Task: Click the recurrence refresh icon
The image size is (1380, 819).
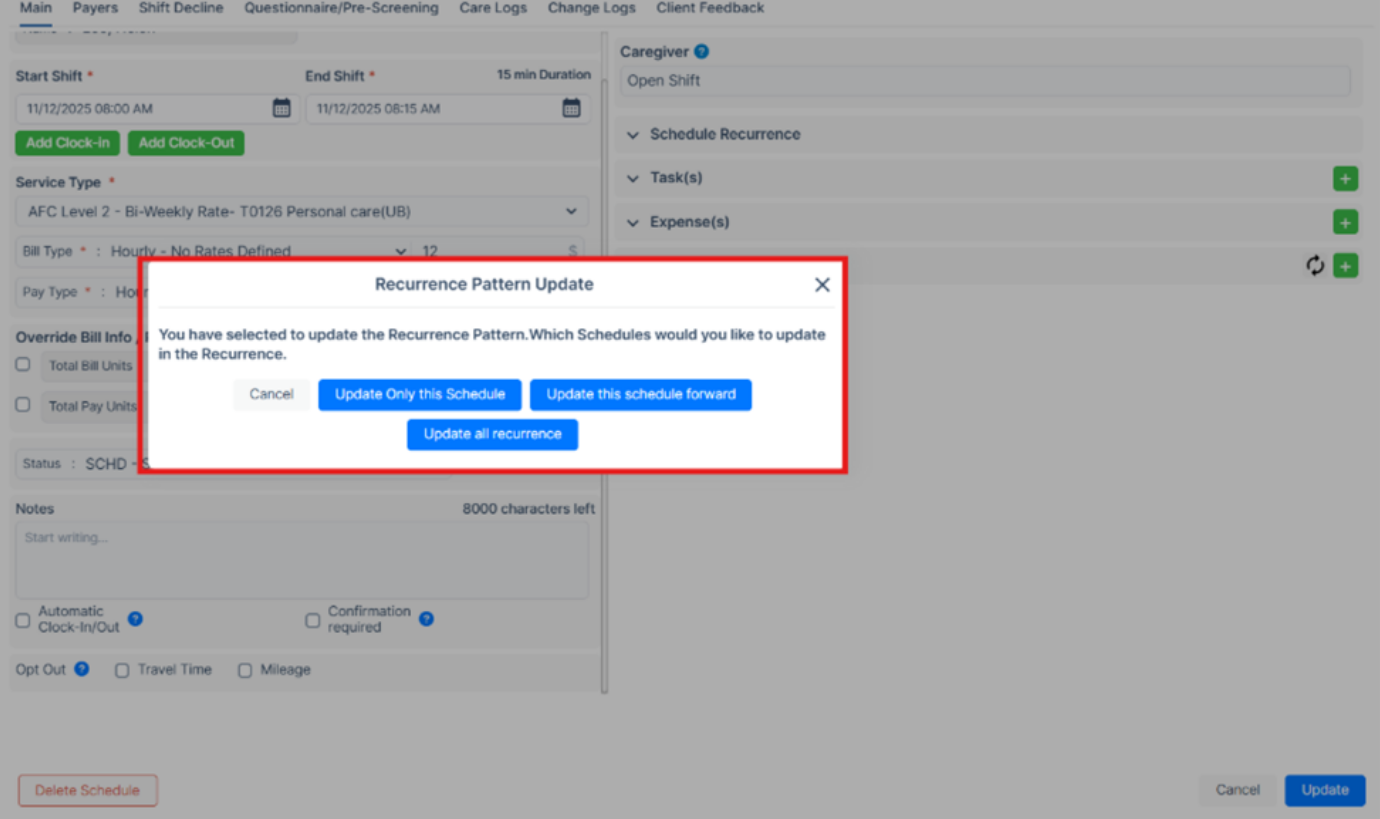Action: [x=1314, y=265]
